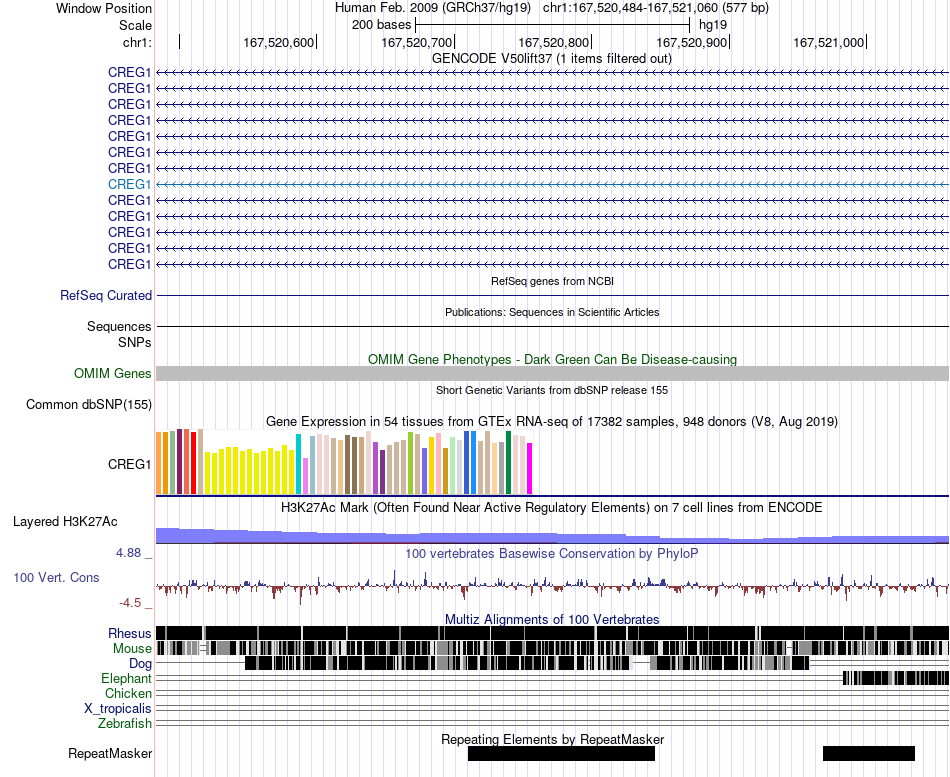Image resolution: width=950 pixels, height=777 pixels.
Task: Click the RefSeq Curated gene line
Action: 553,296
